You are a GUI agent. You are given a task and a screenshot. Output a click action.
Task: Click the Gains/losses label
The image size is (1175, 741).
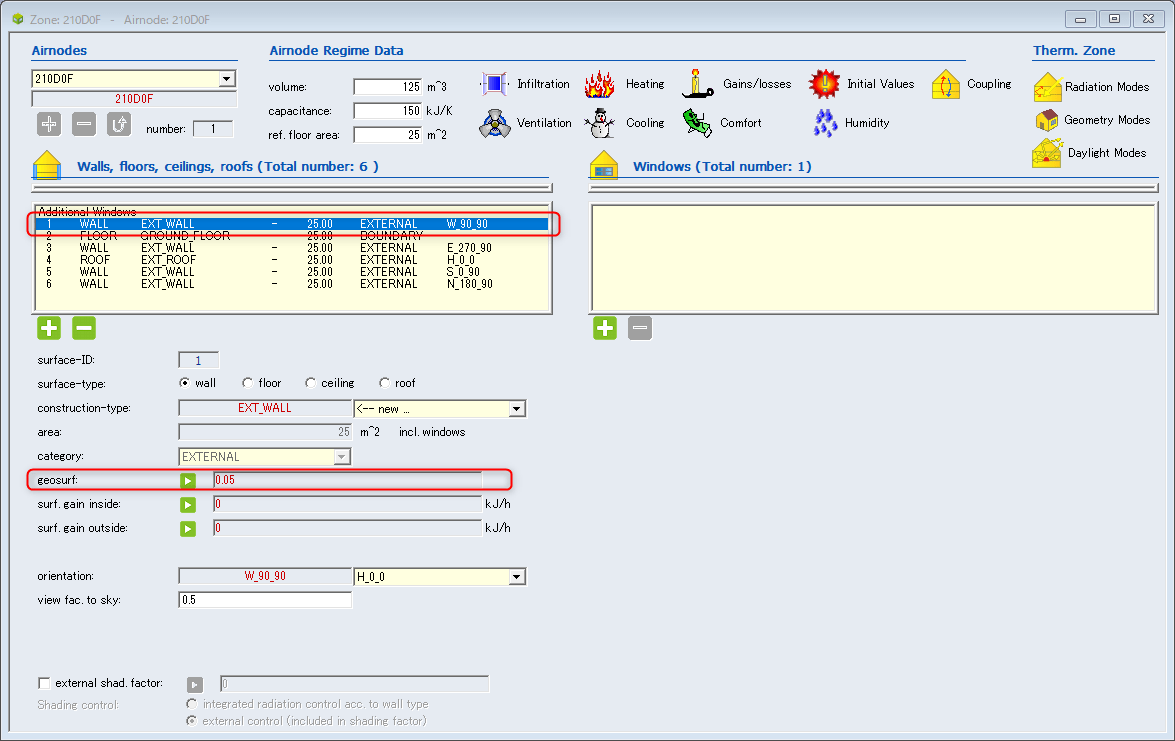[x=757, y=84]
